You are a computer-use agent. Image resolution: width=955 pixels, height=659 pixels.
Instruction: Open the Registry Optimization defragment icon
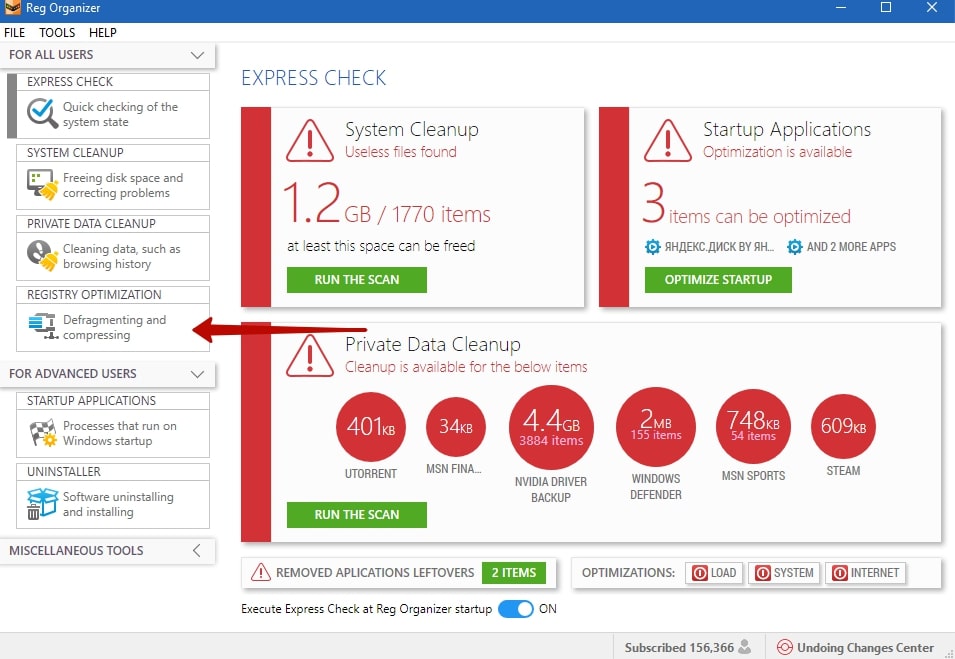click(43, 326)
